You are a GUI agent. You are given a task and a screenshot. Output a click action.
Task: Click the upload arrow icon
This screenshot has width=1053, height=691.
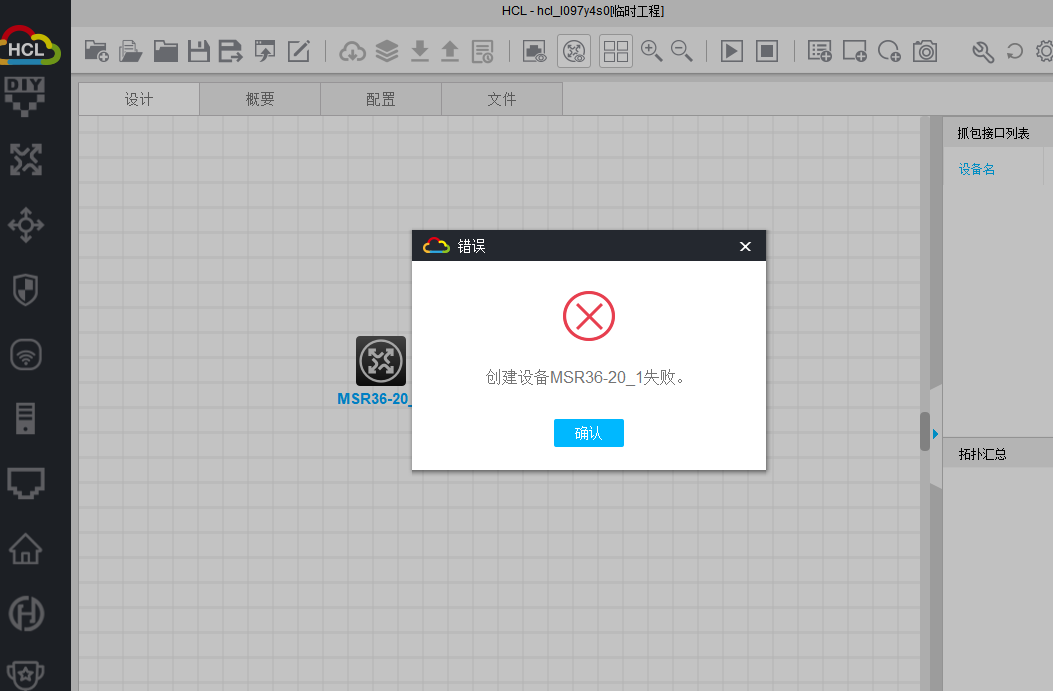pos(450,51)
